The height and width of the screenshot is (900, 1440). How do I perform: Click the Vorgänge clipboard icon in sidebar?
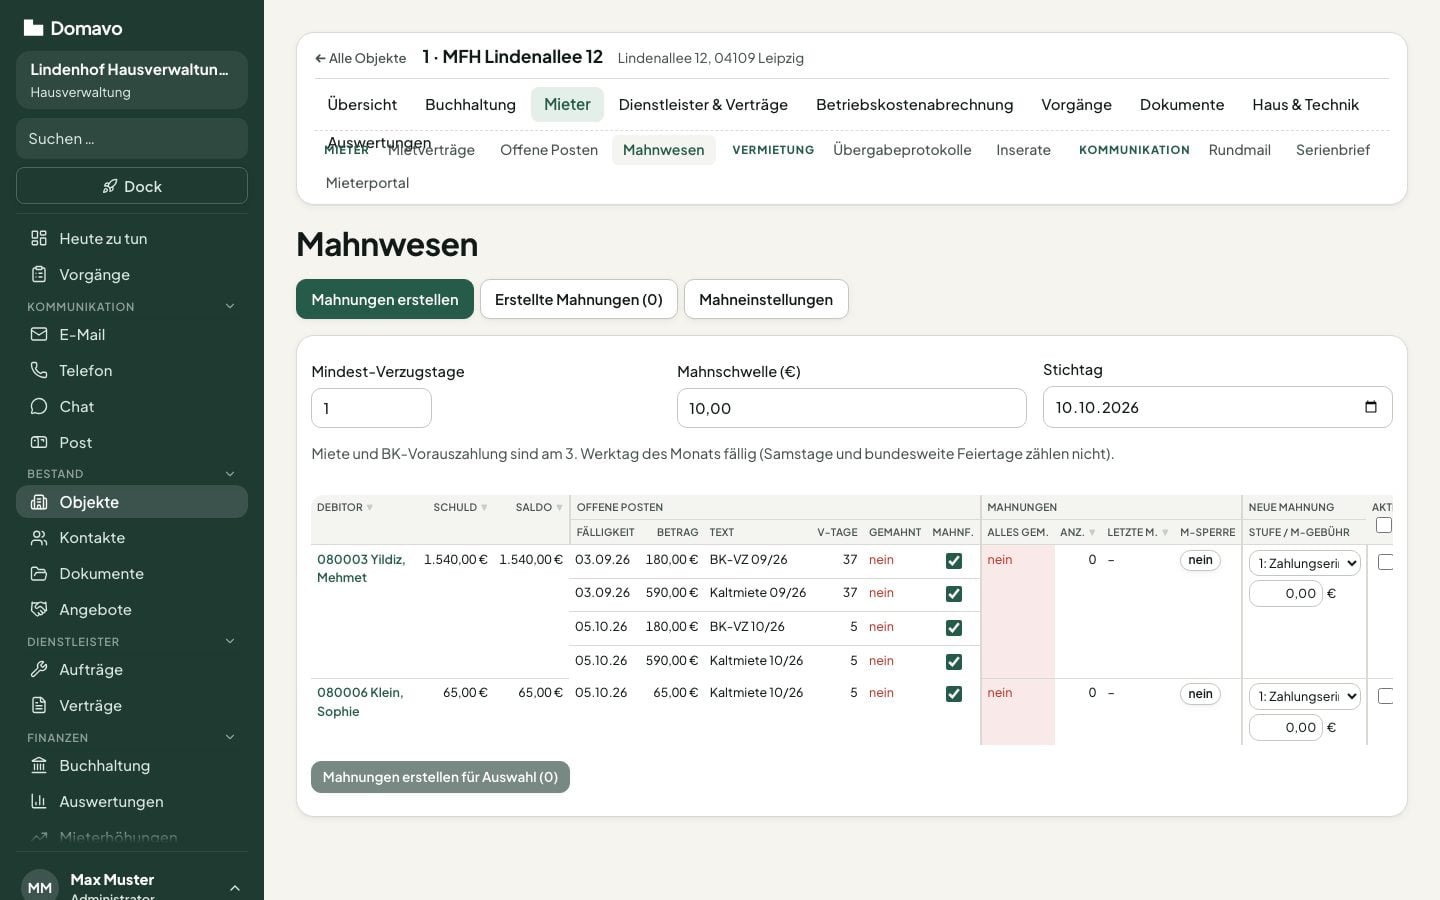tap(39, 274)
